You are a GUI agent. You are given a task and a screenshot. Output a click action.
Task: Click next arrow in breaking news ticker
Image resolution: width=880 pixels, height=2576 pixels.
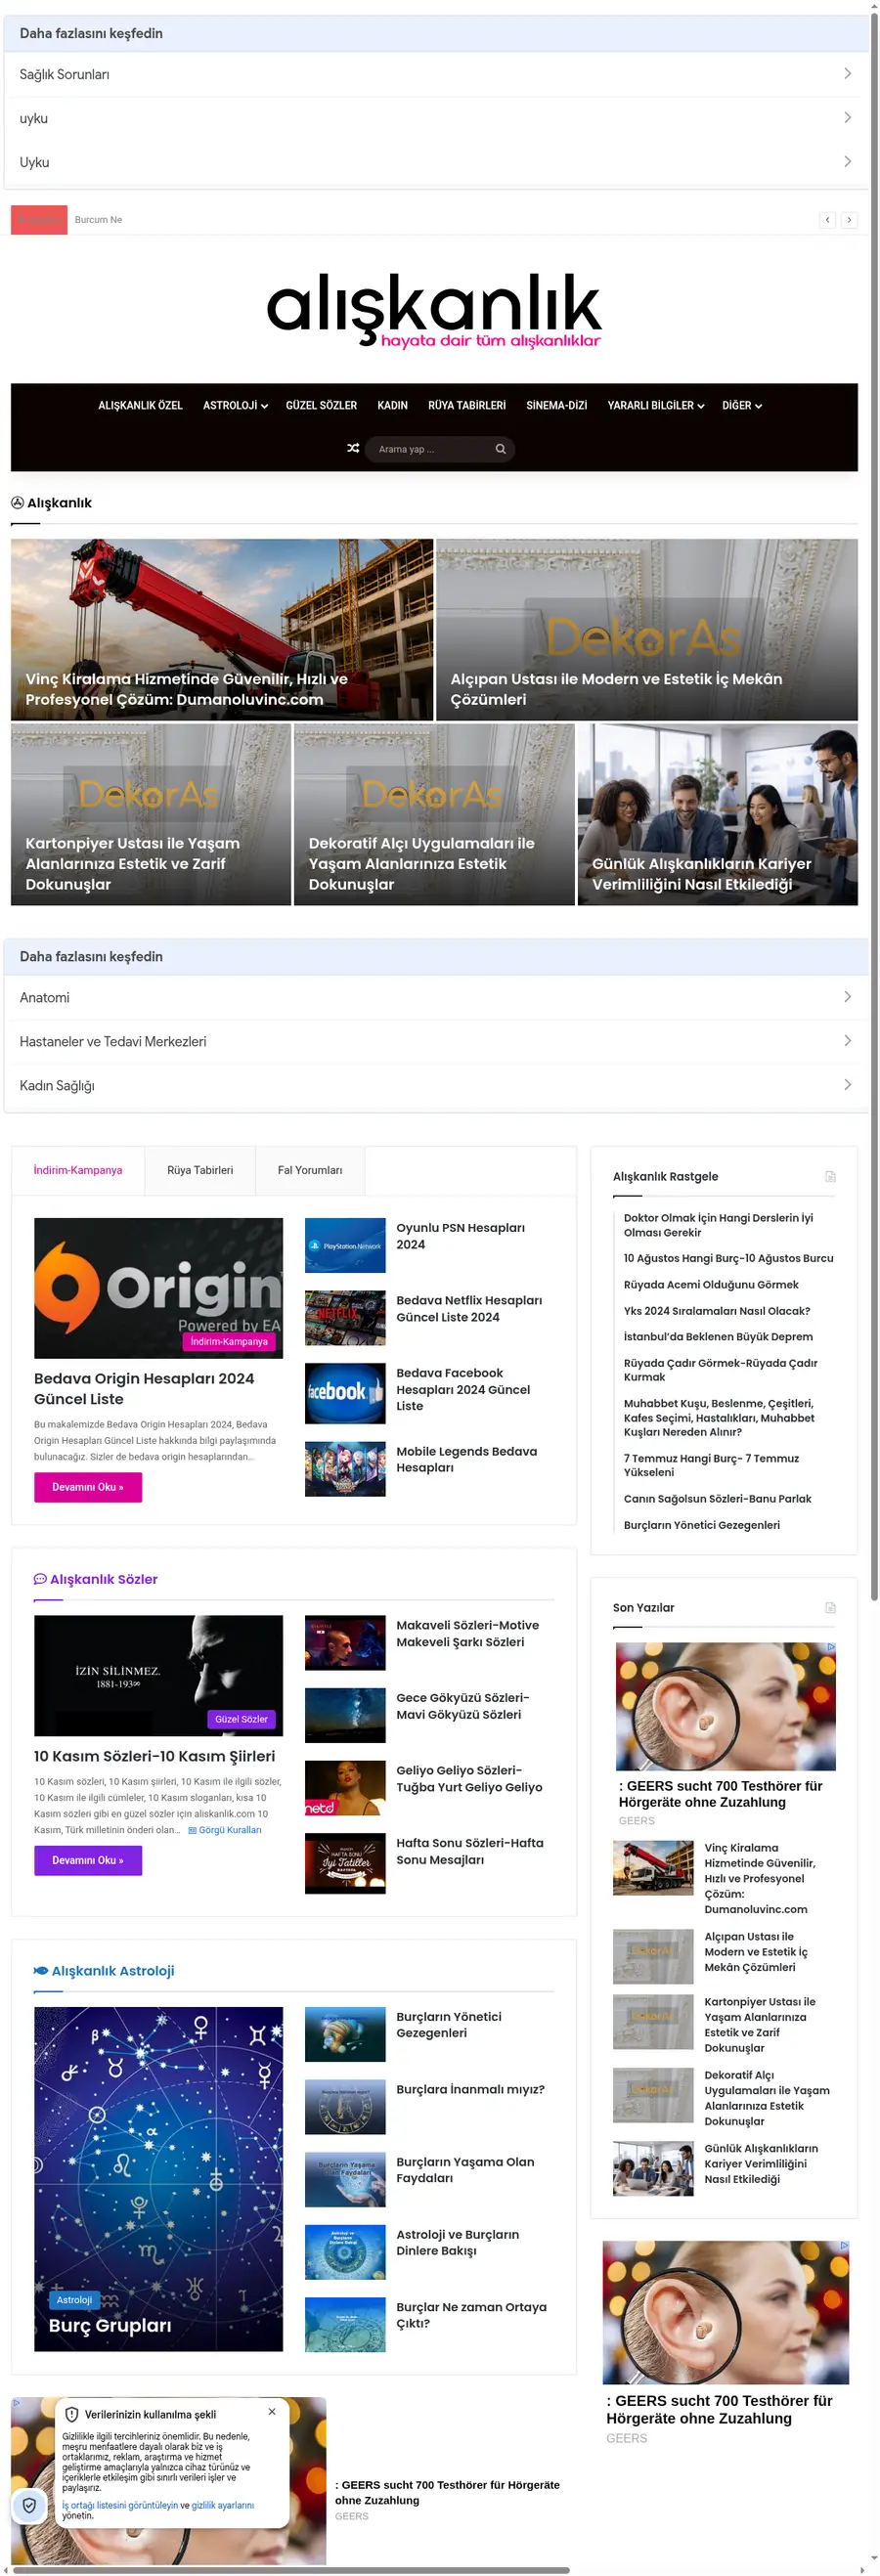[x=849, y=220]
